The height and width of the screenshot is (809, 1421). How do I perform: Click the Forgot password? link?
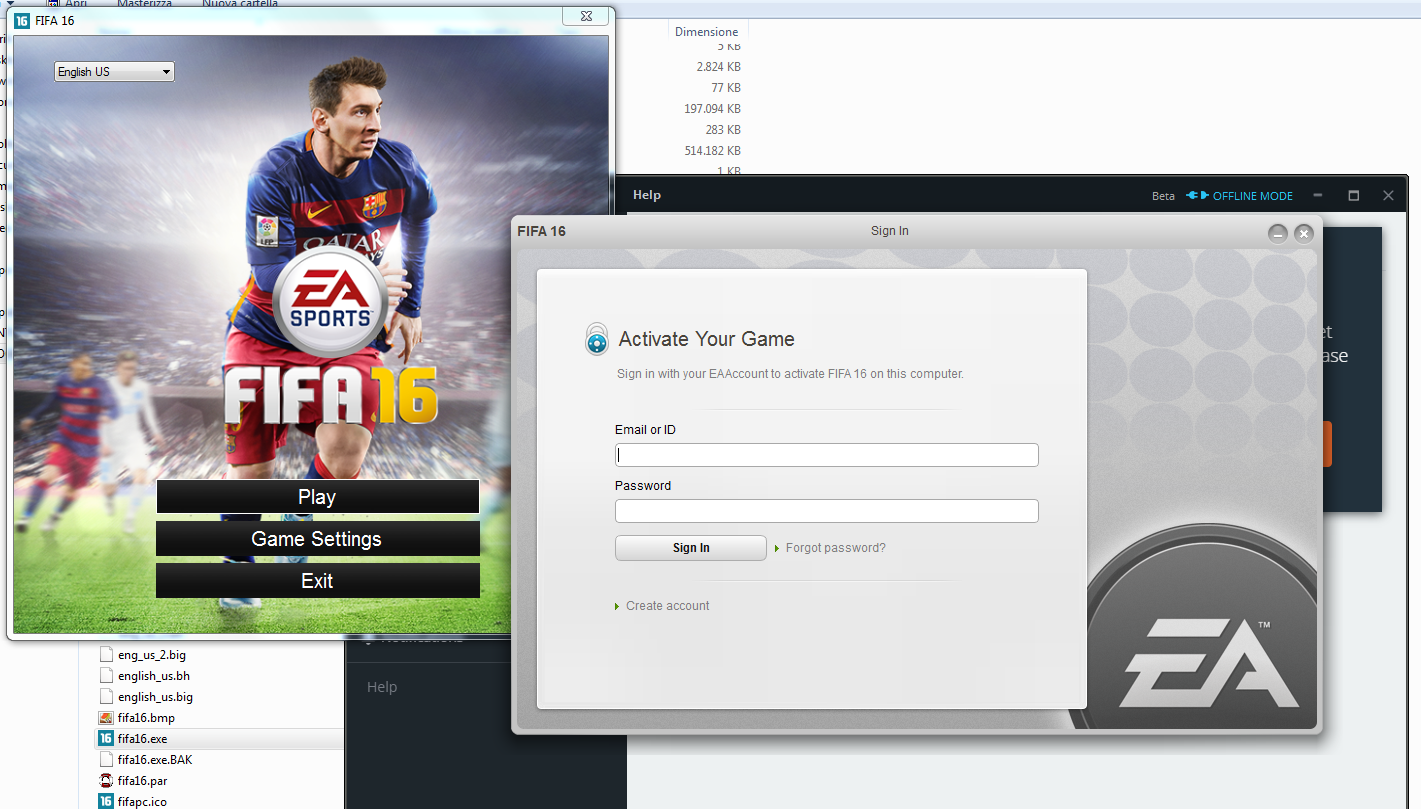[835, 548]
